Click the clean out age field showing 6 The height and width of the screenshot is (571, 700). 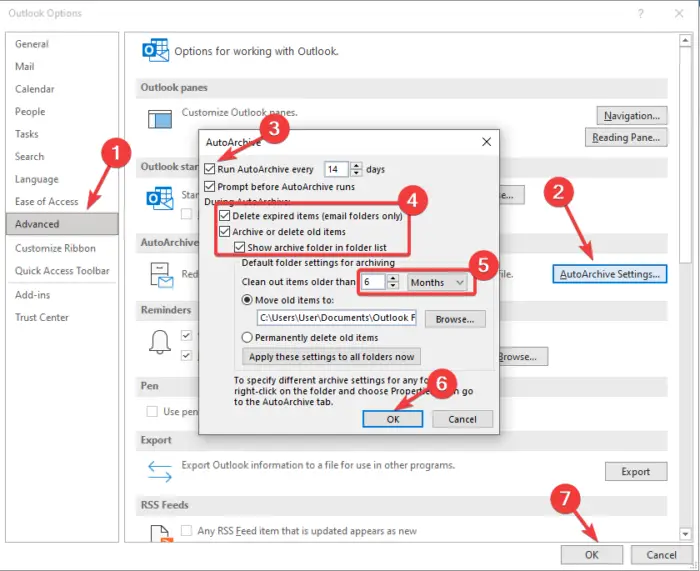pyautogui.click(x=373, y=282)
